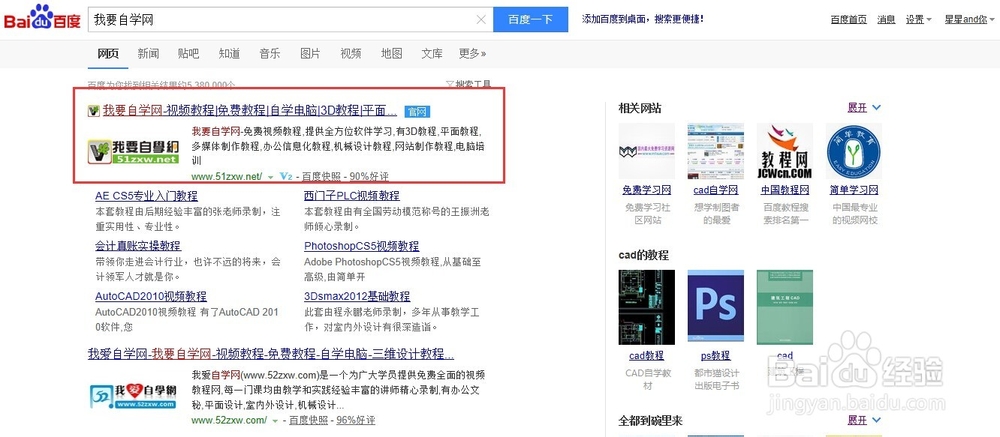This screenshot has width=1000, height=437.
Task: Expand the 更多» tab menu
Action: 473,54
